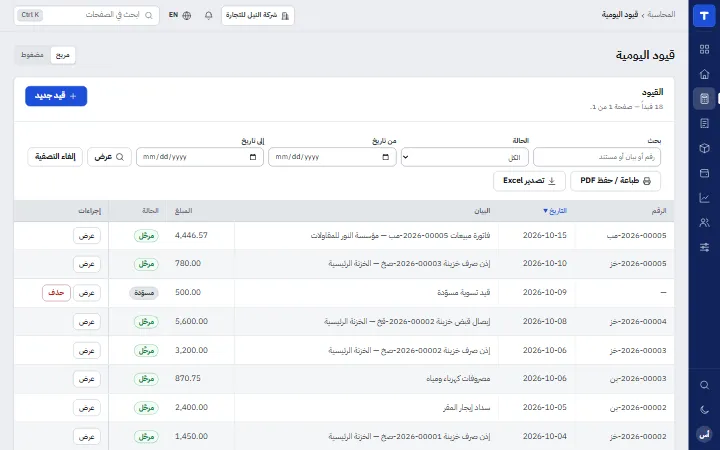Switch language with the EN globe
The image size is (720, 450).
[x=180, y=15]
